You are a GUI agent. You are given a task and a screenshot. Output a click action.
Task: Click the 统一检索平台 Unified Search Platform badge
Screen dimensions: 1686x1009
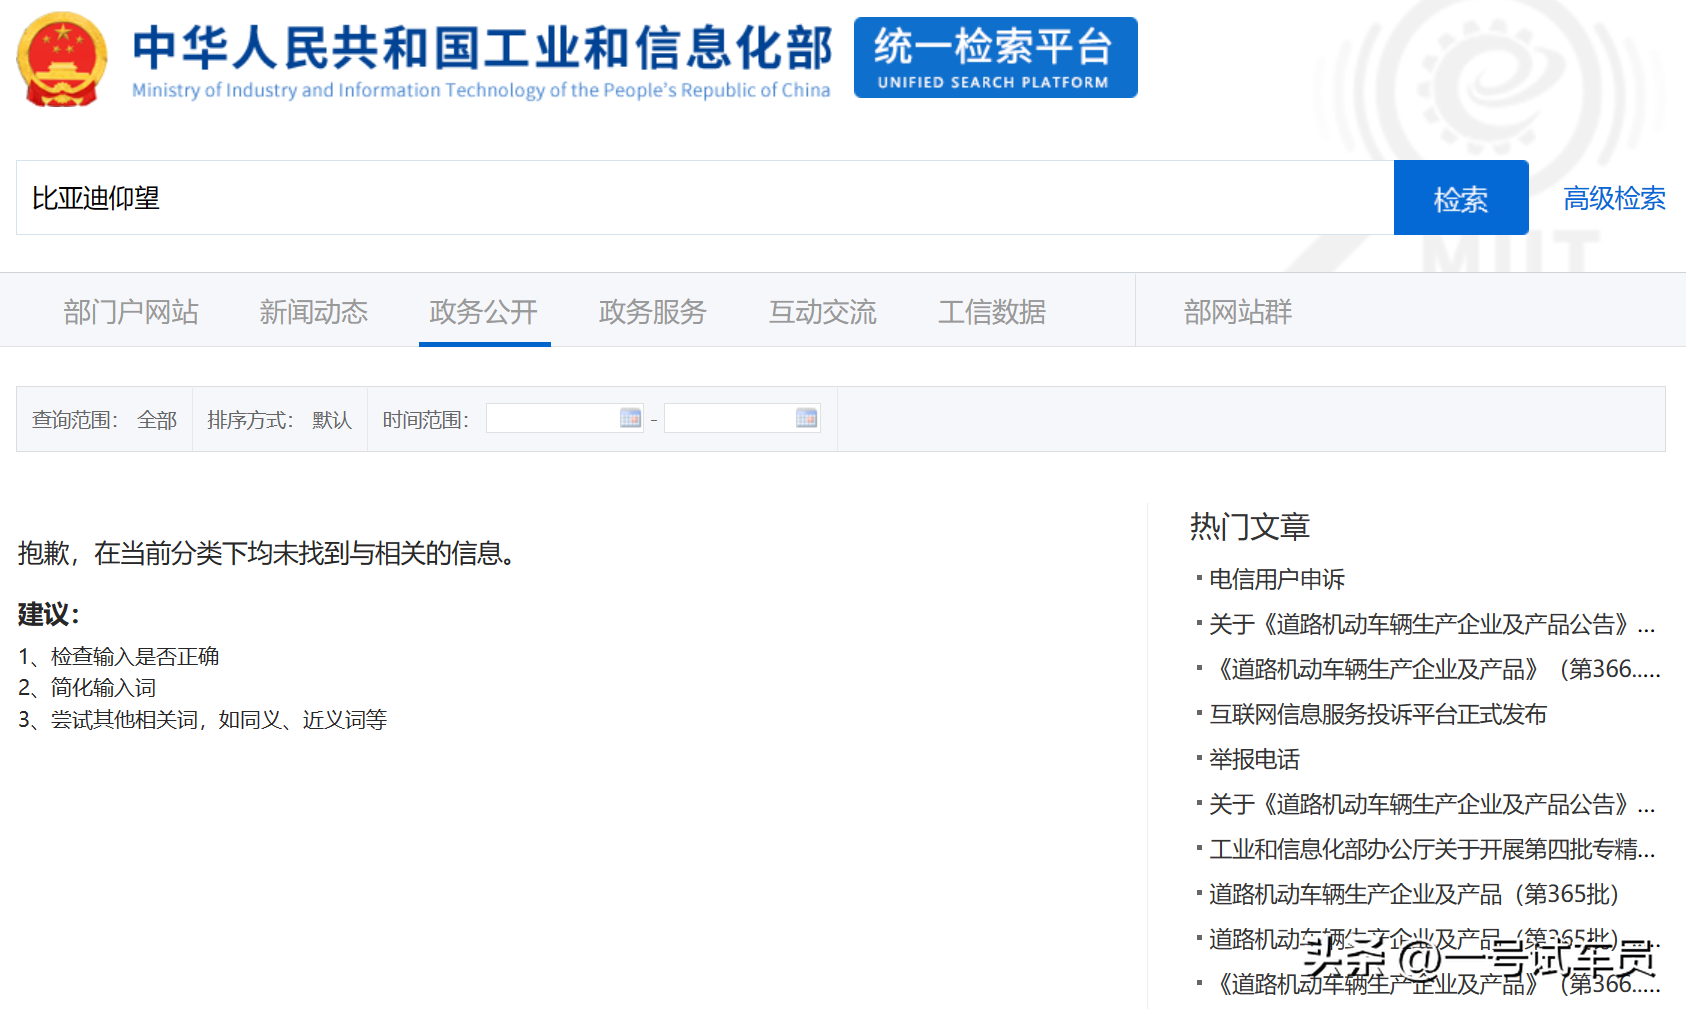pos(995,58)
